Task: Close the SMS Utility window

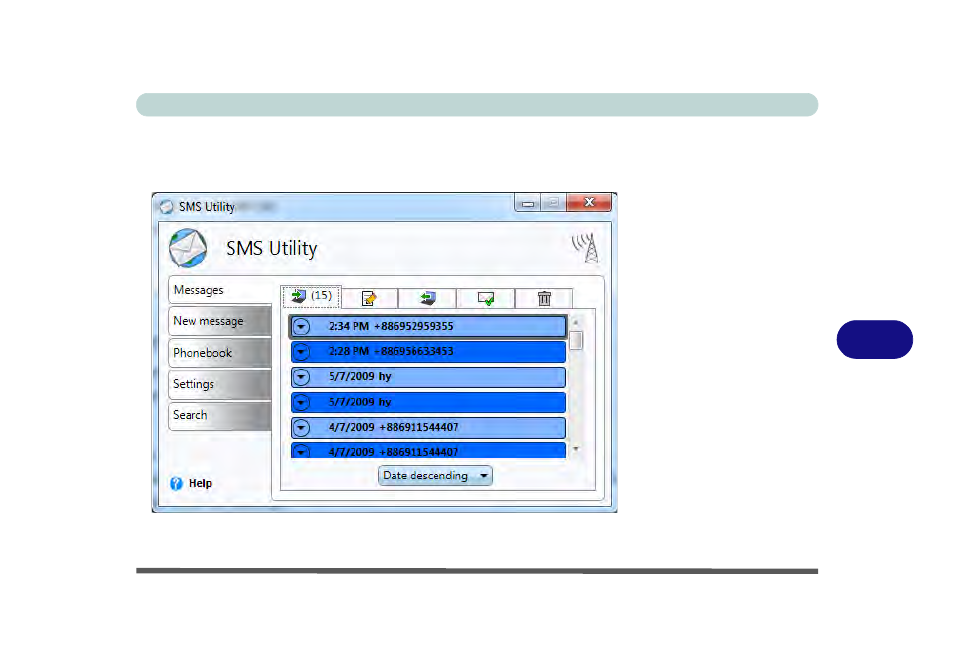Action: tap(589, 203)
